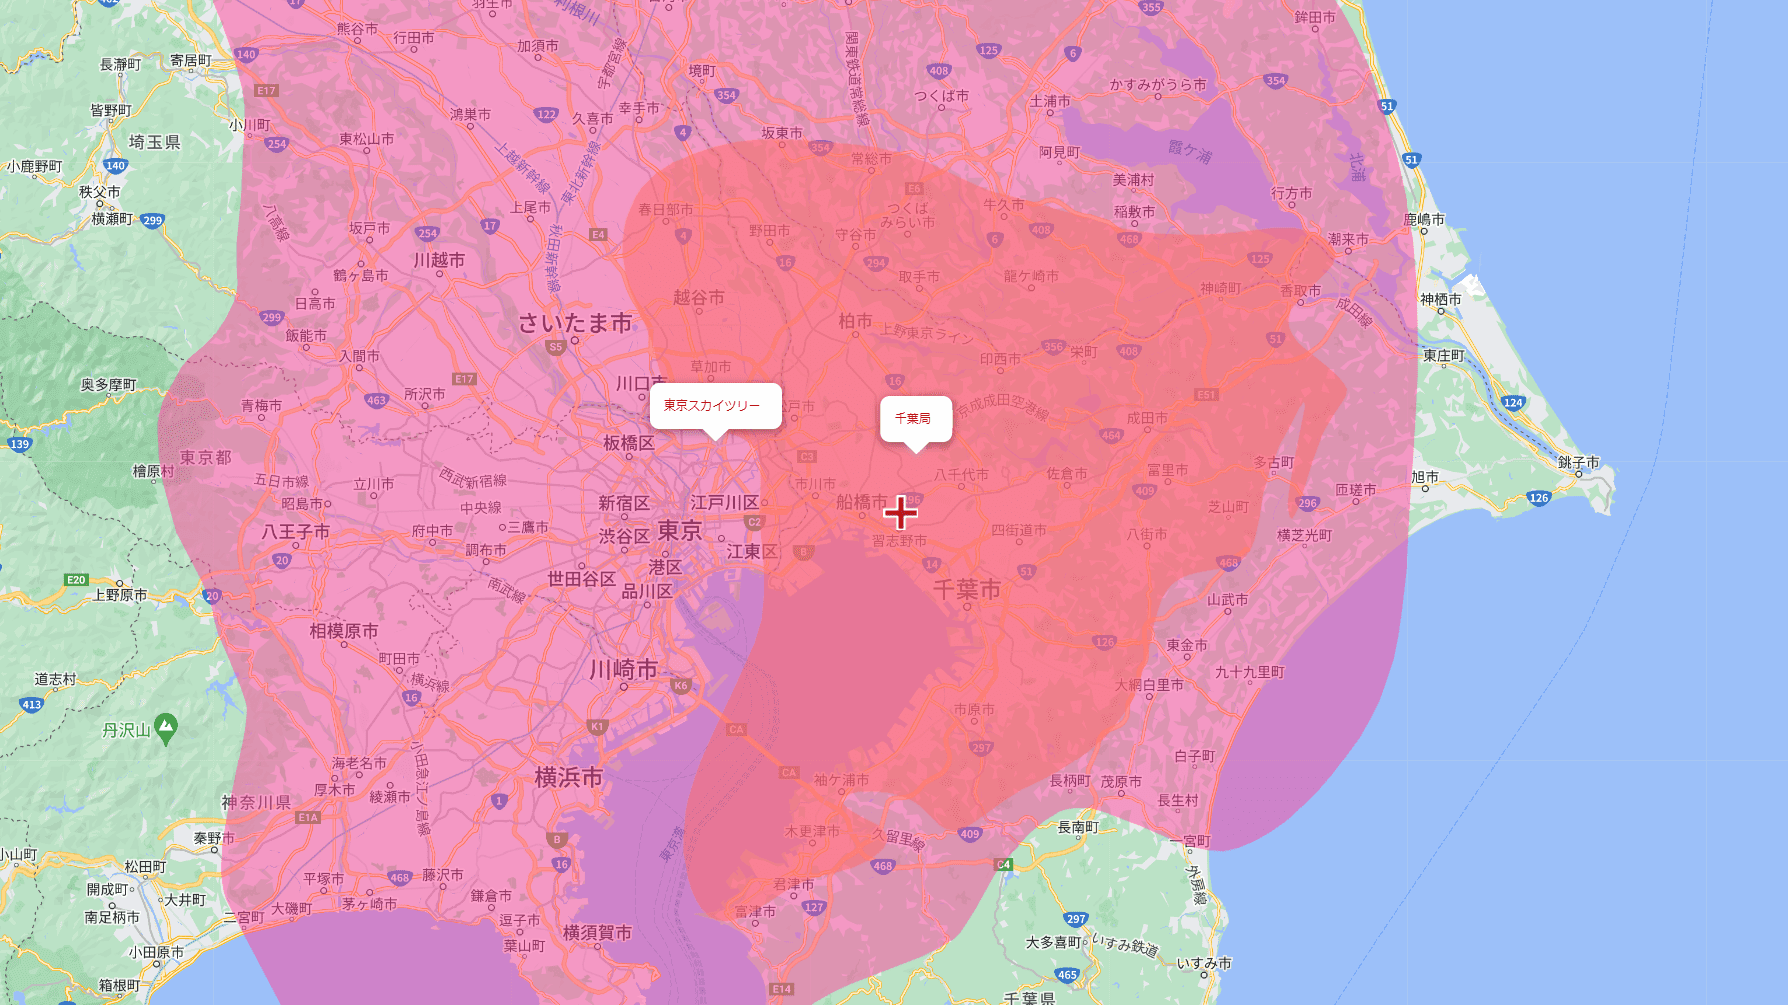Click the route 16 badge near 越谷市
This screenshot has width=1788, height=1005.
(x=785, y=264)
